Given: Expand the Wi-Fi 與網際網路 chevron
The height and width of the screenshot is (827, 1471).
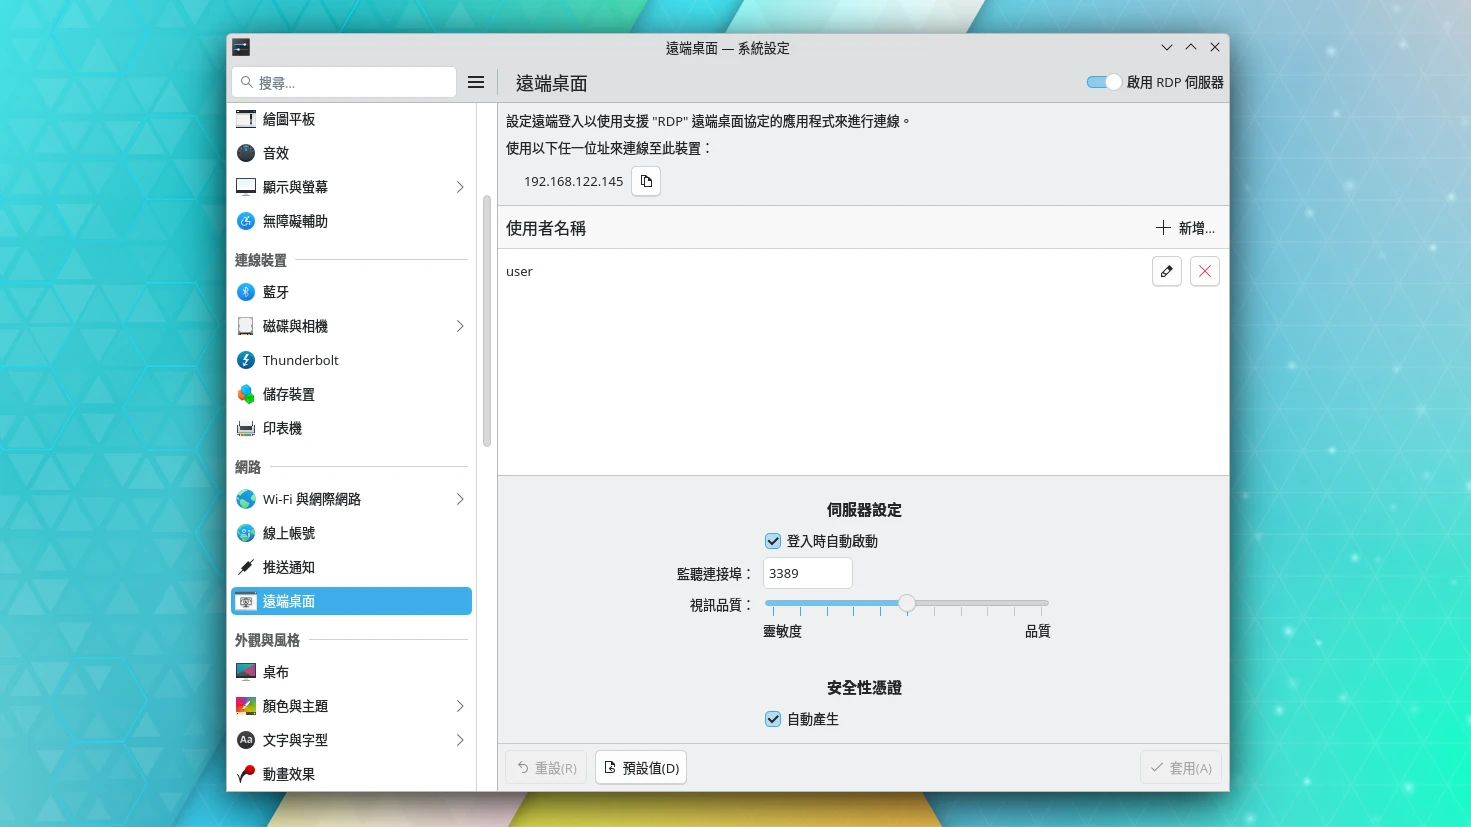Looking at the screenshot, I should (x=460, y=499).
